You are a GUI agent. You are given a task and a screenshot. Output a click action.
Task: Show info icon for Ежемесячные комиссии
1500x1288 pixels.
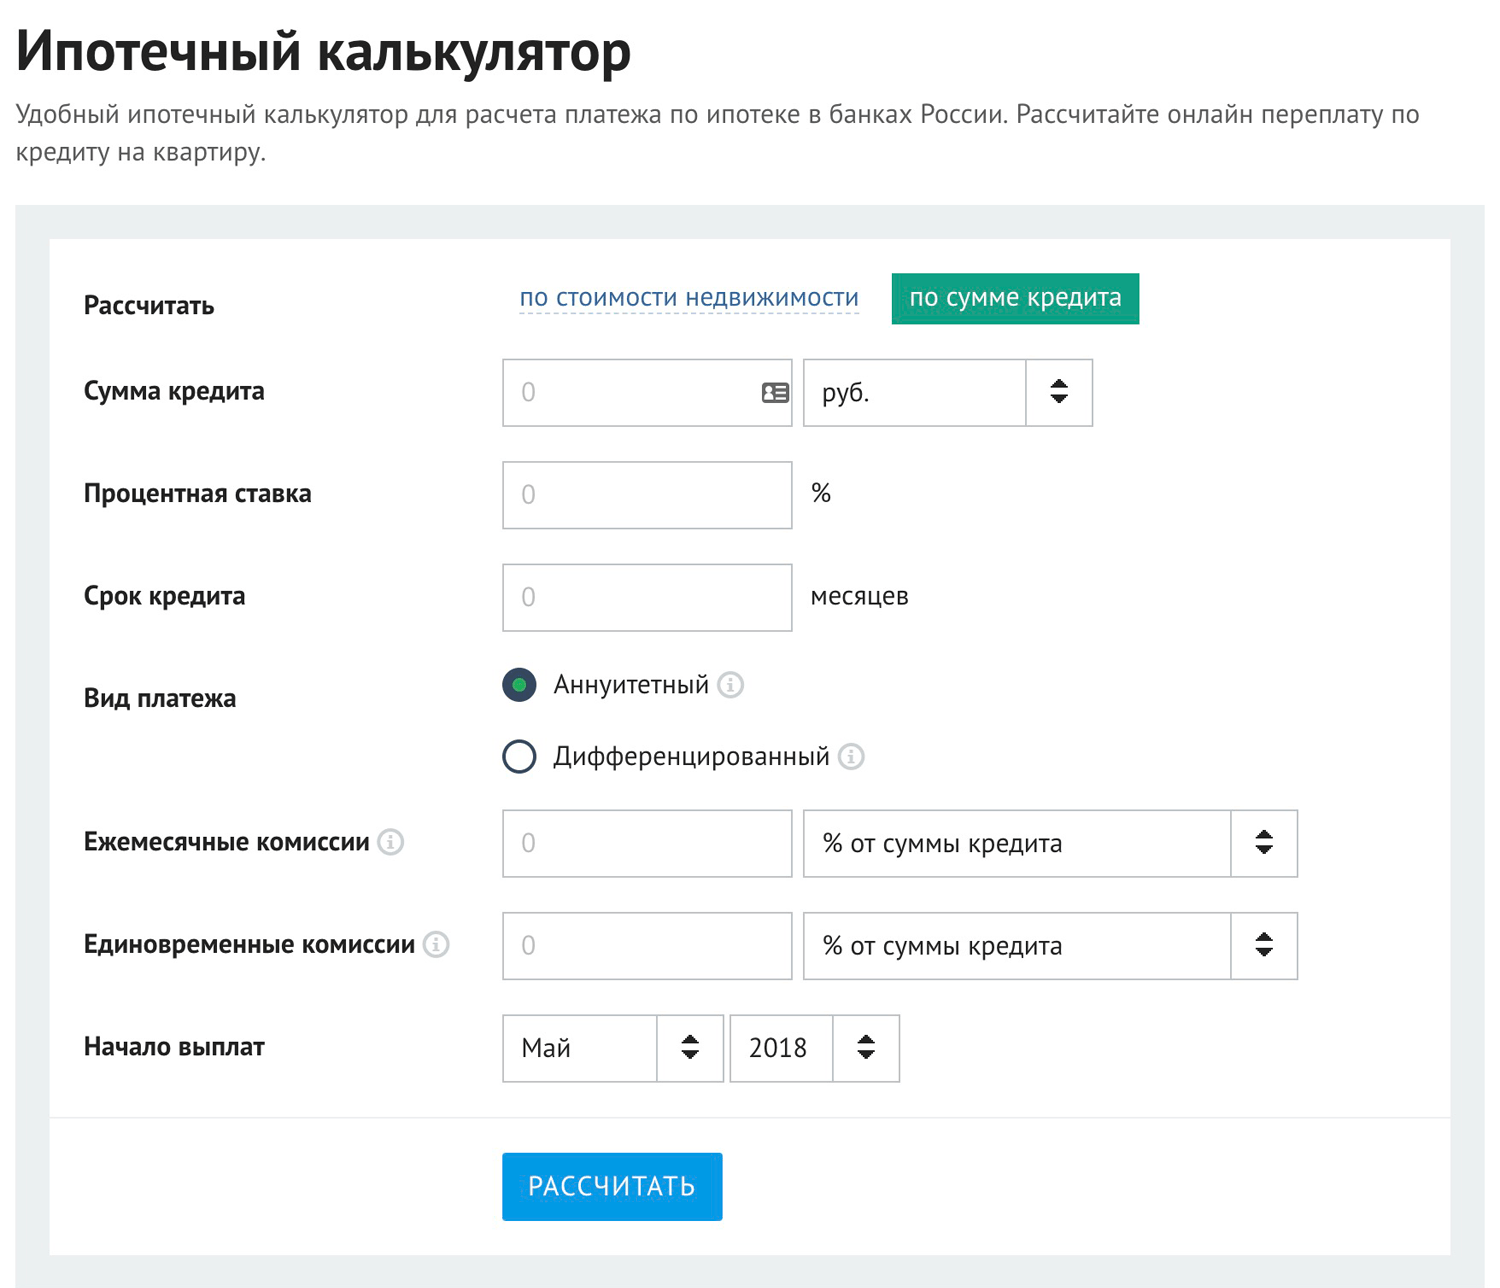tap(391, 842)
